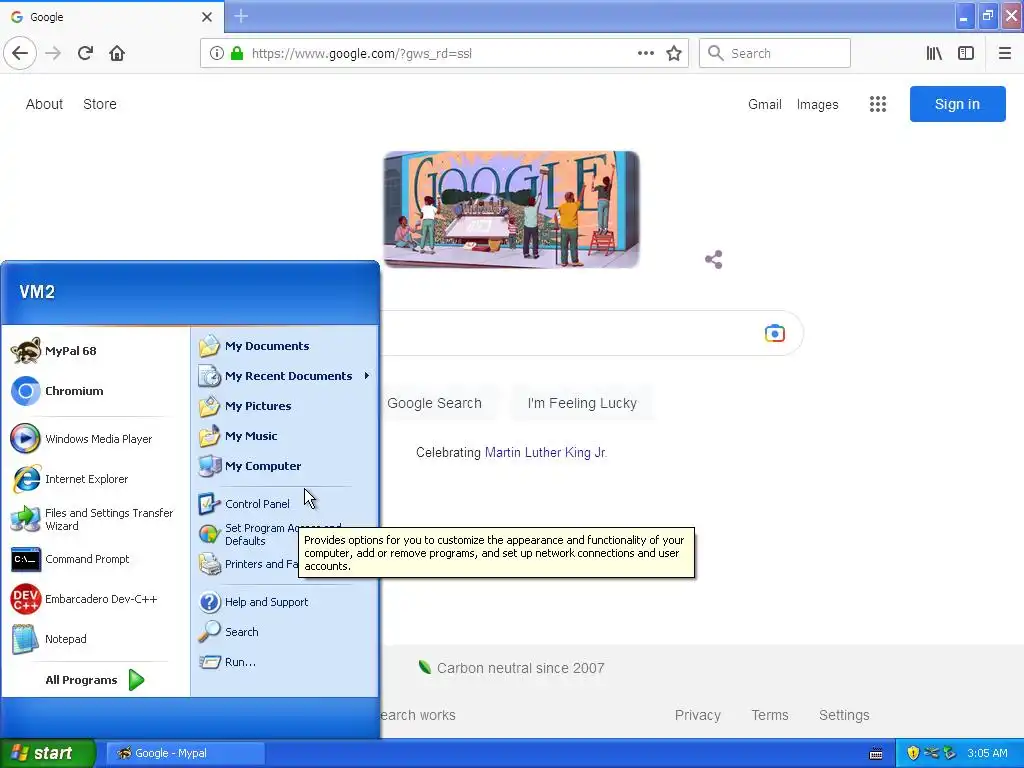Open My Documents folder
The width and height of the screenshot is (1024, 768).
tap(285, 345)
